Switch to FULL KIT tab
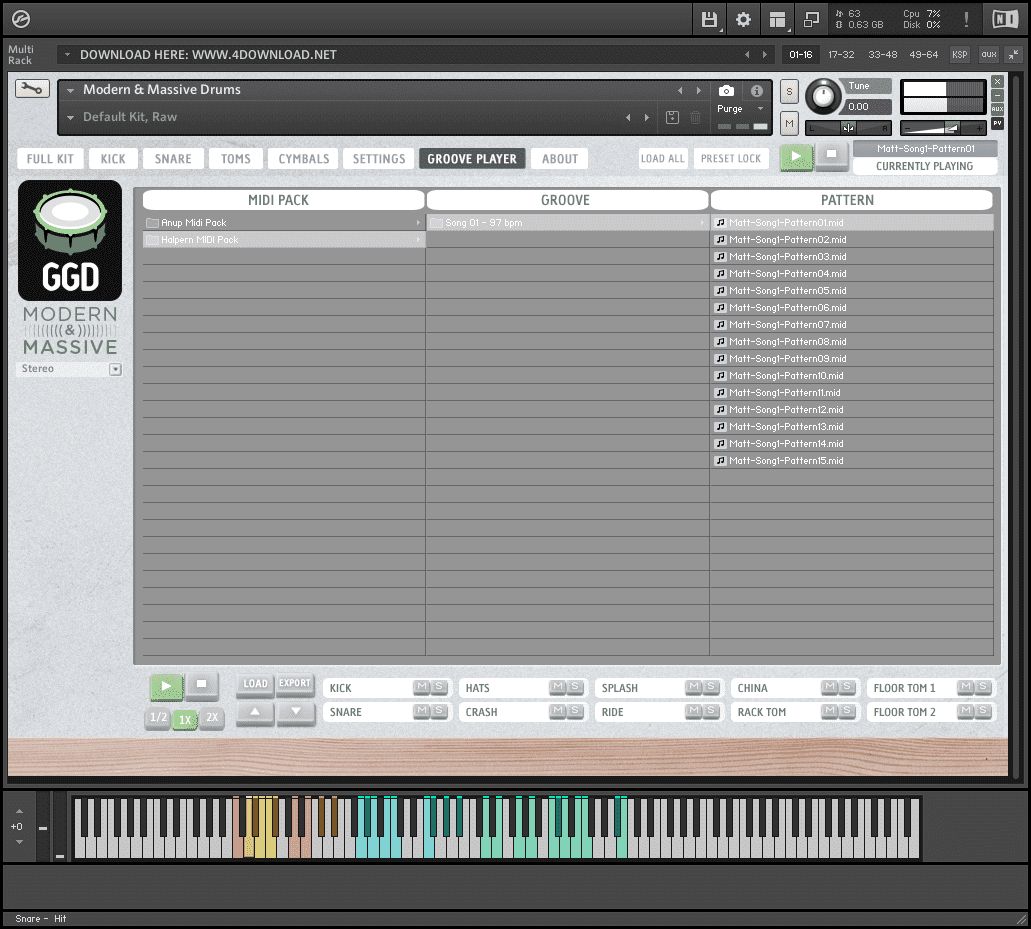The height and width of the screenshot is (929, 1031). [x=51, y=159]
